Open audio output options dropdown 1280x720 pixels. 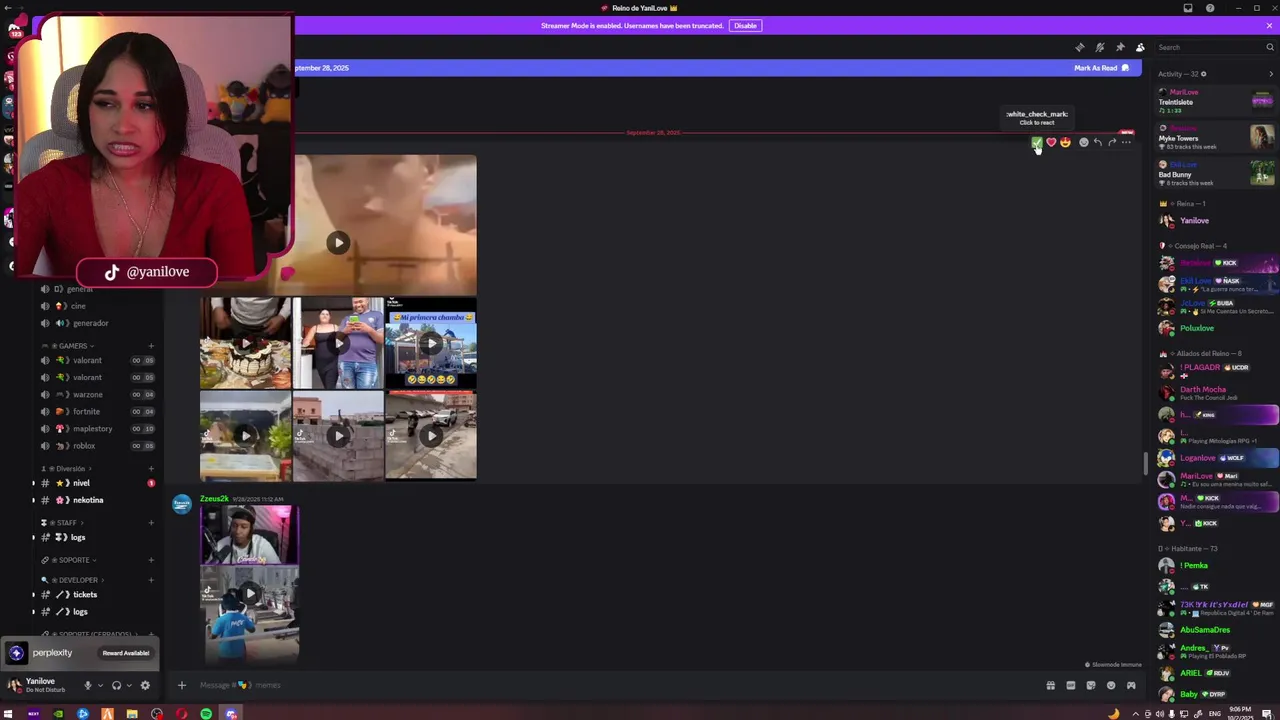[x=129, y=685]
